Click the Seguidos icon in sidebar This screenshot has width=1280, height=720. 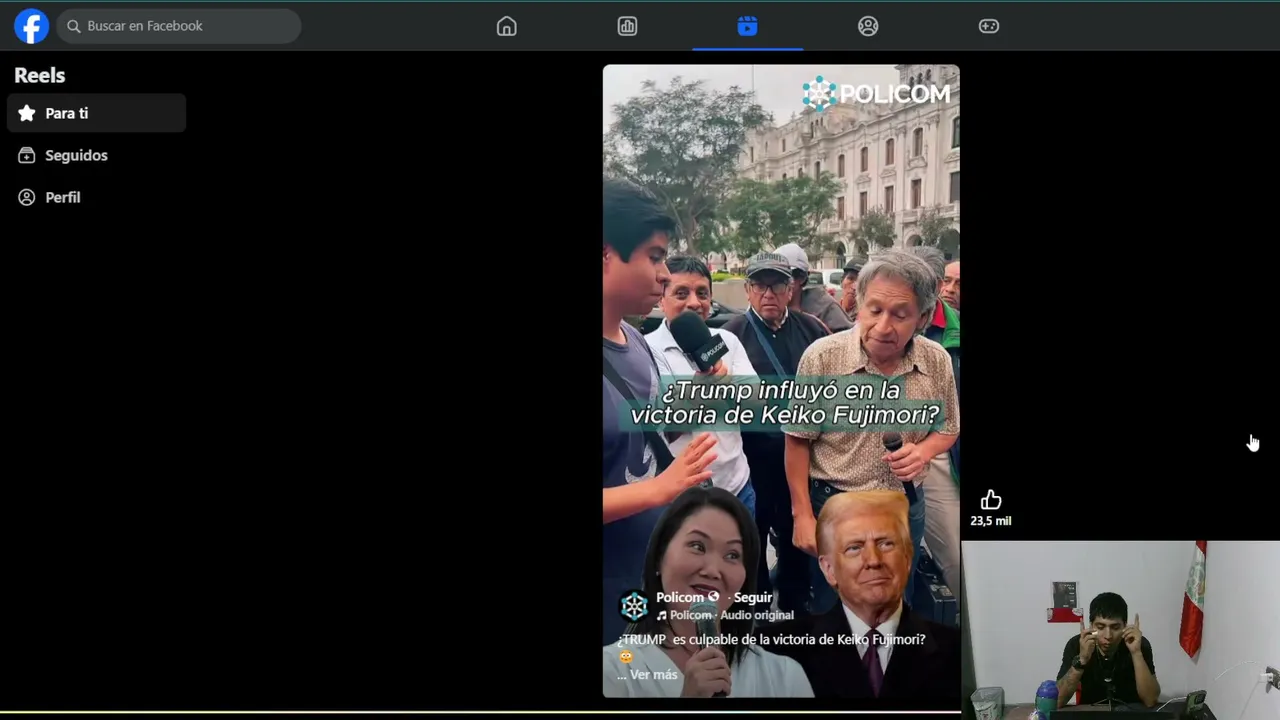[27, 155]
